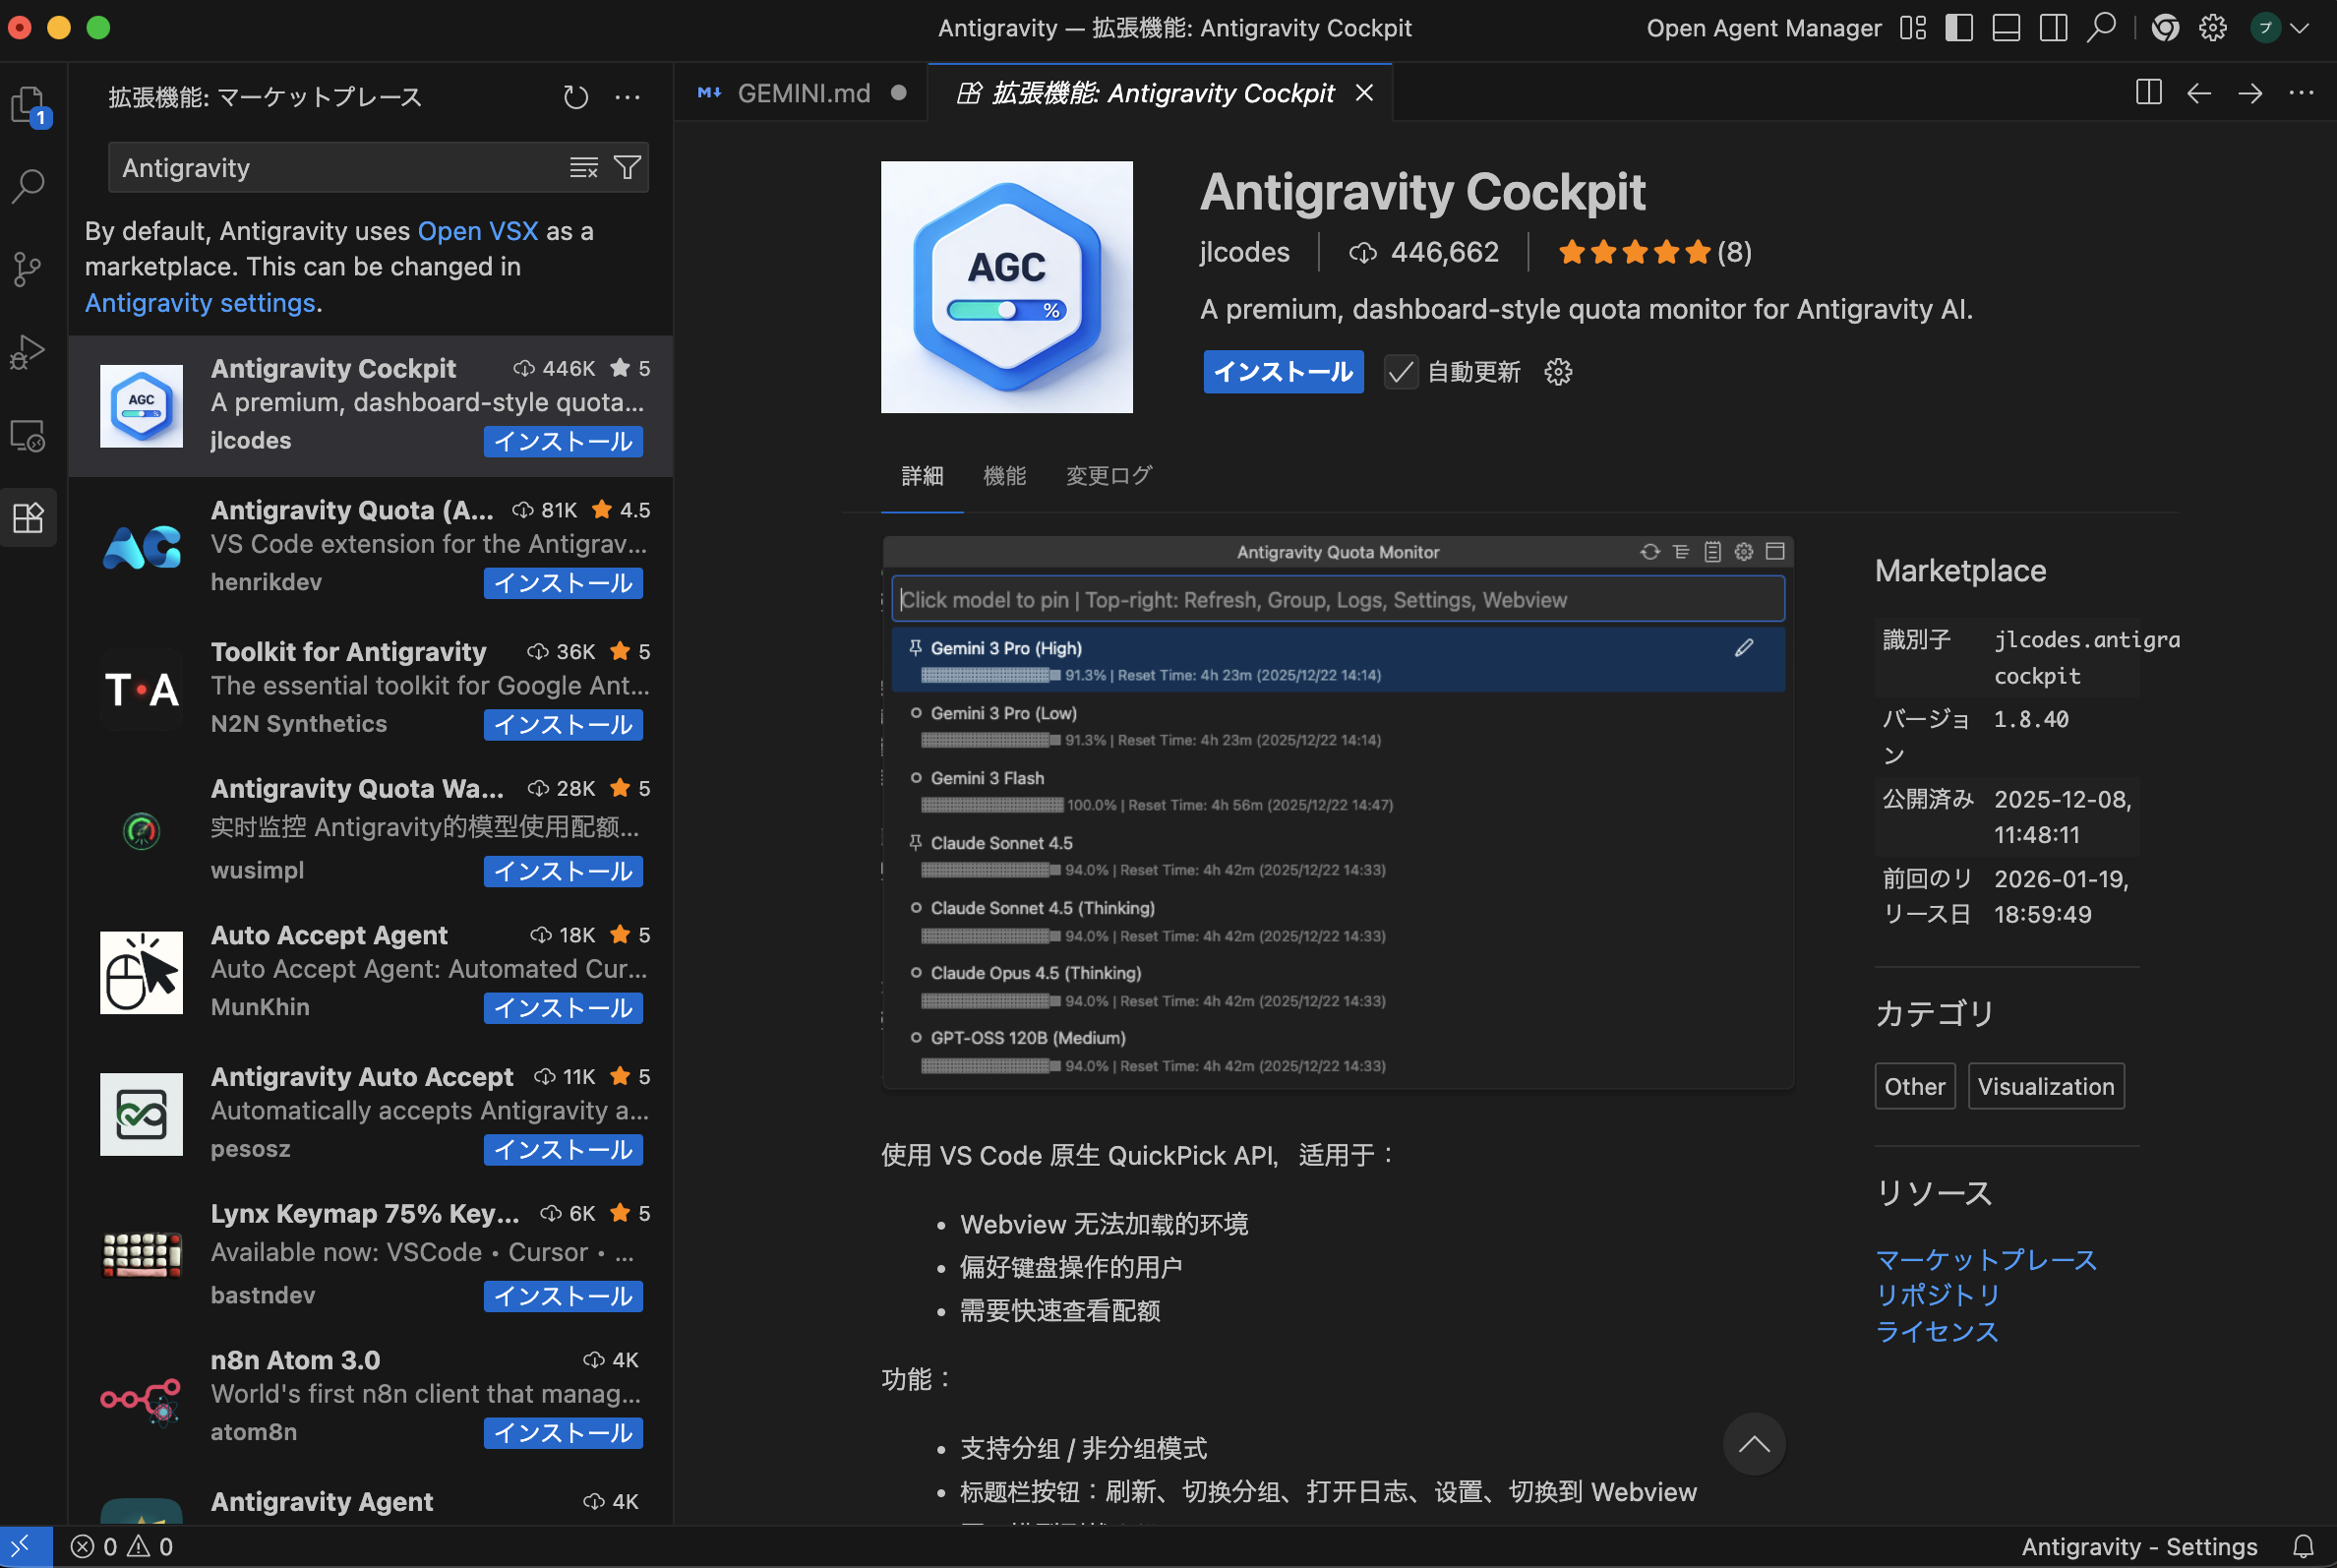The width and height of the screenshot is (2337, 1568).
Task: Open the browser icon in the title bar
Action: pos(2165,27)
